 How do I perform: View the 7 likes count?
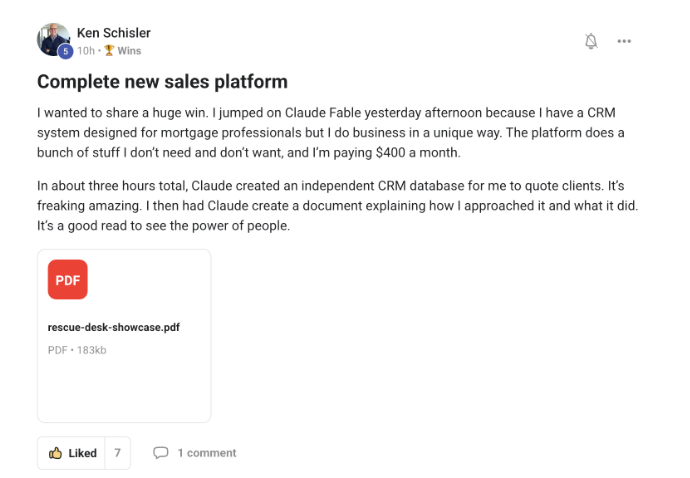click(117, 453)
